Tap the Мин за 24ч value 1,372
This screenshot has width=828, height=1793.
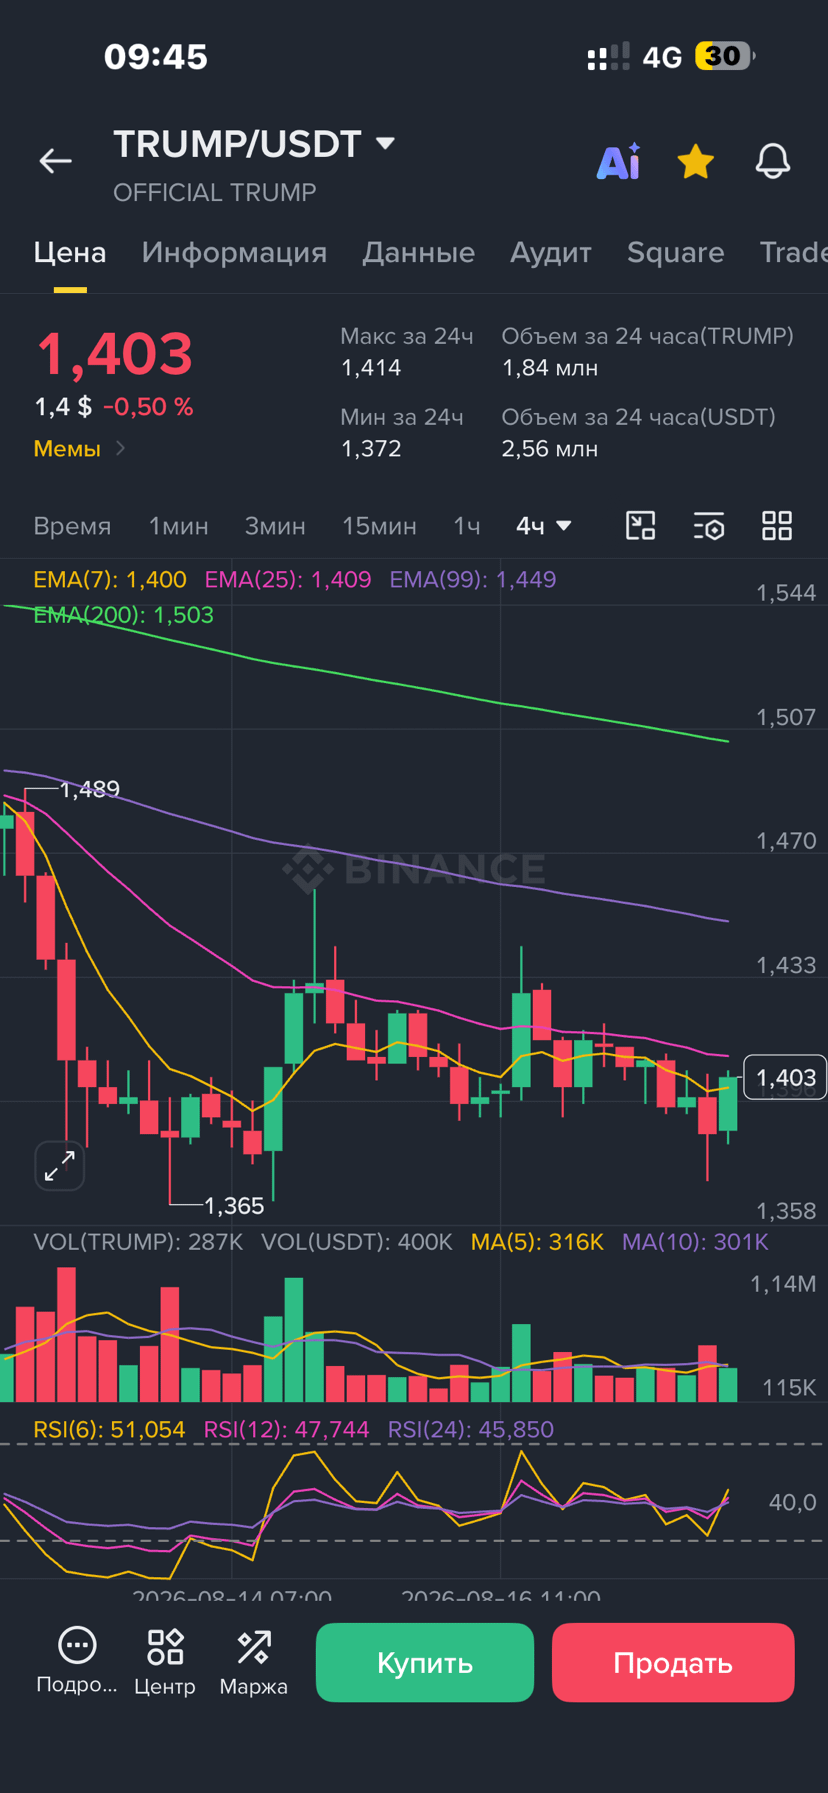coord(371,449)
